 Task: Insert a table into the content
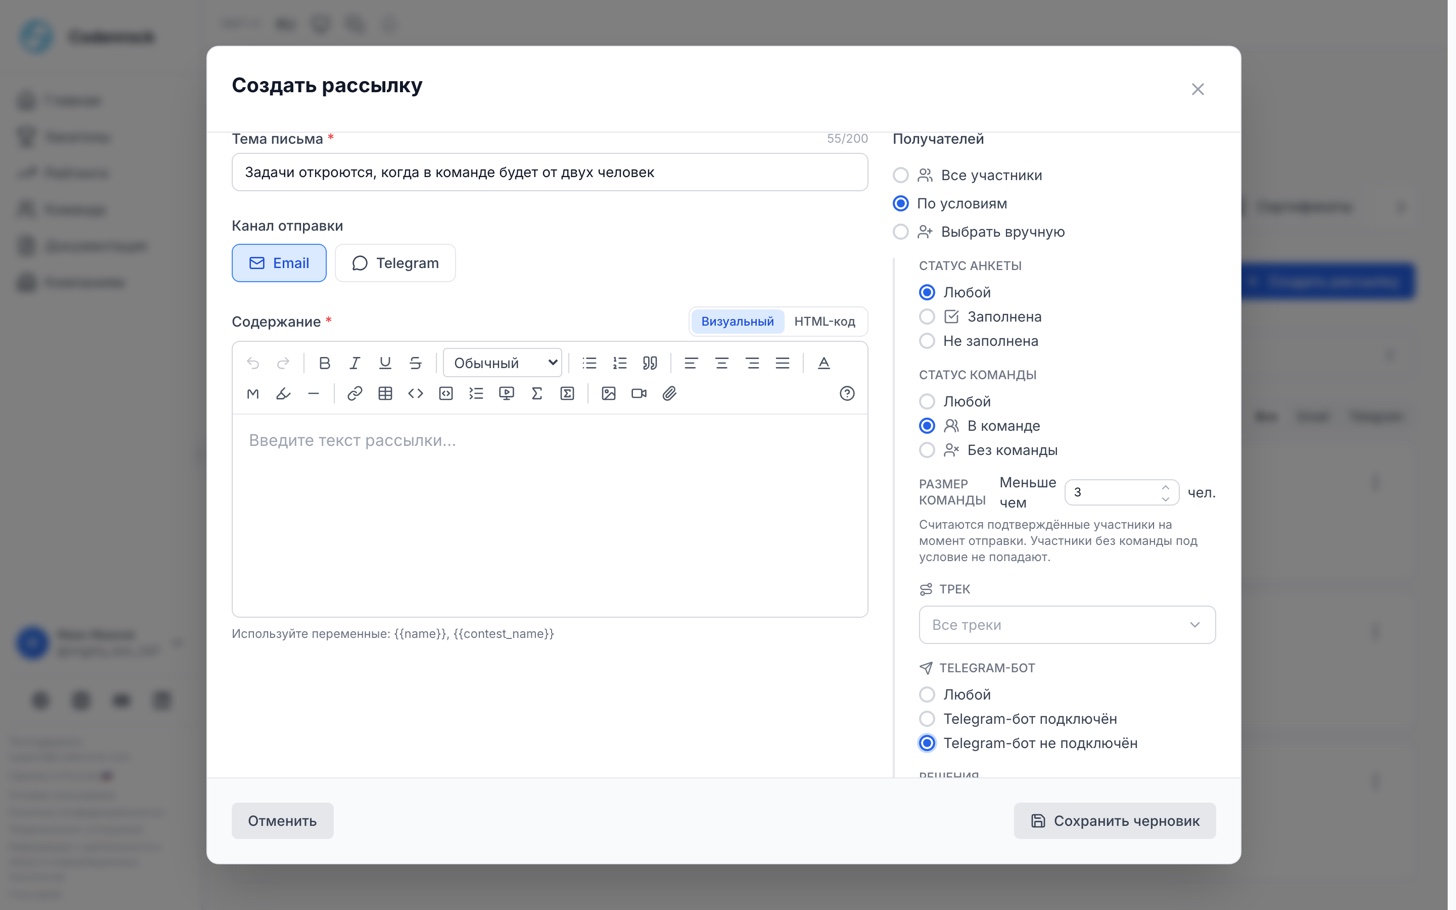(385, 394)
